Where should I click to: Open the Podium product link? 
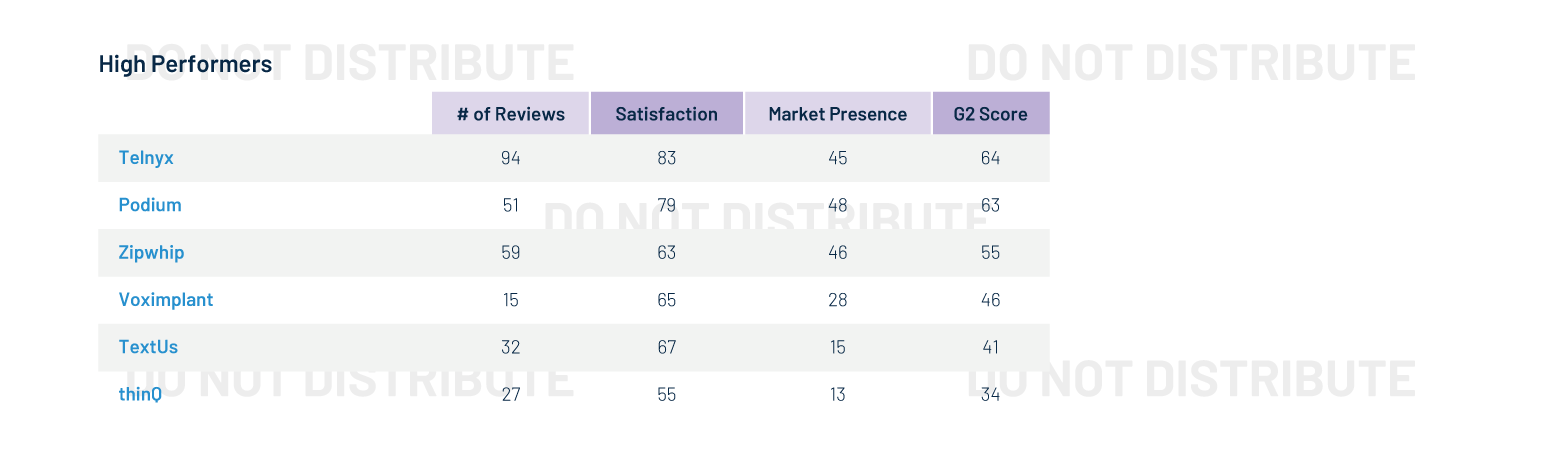pos(150,205)
